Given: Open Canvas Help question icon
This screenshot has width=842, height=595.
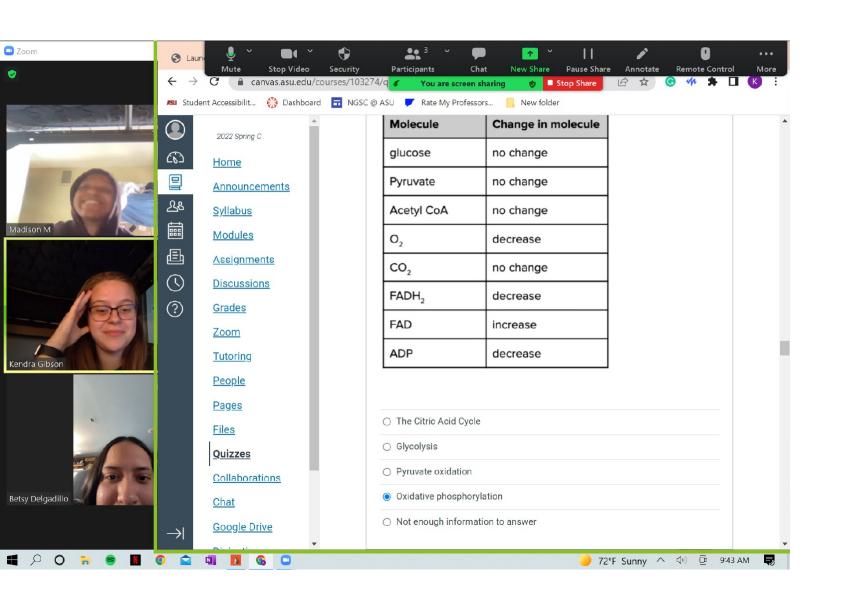Looking at the screenshot, I should click(x=175, y=309).
